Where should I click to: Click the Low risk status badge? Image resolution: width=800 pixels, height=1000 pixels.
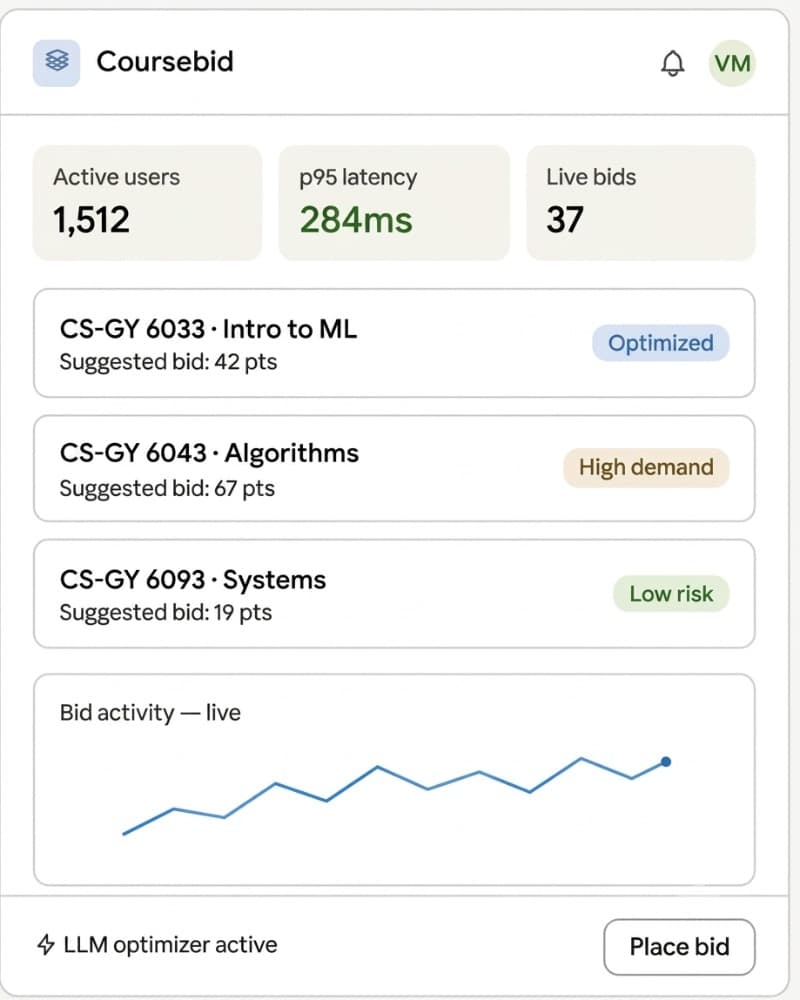click(671, 594)
